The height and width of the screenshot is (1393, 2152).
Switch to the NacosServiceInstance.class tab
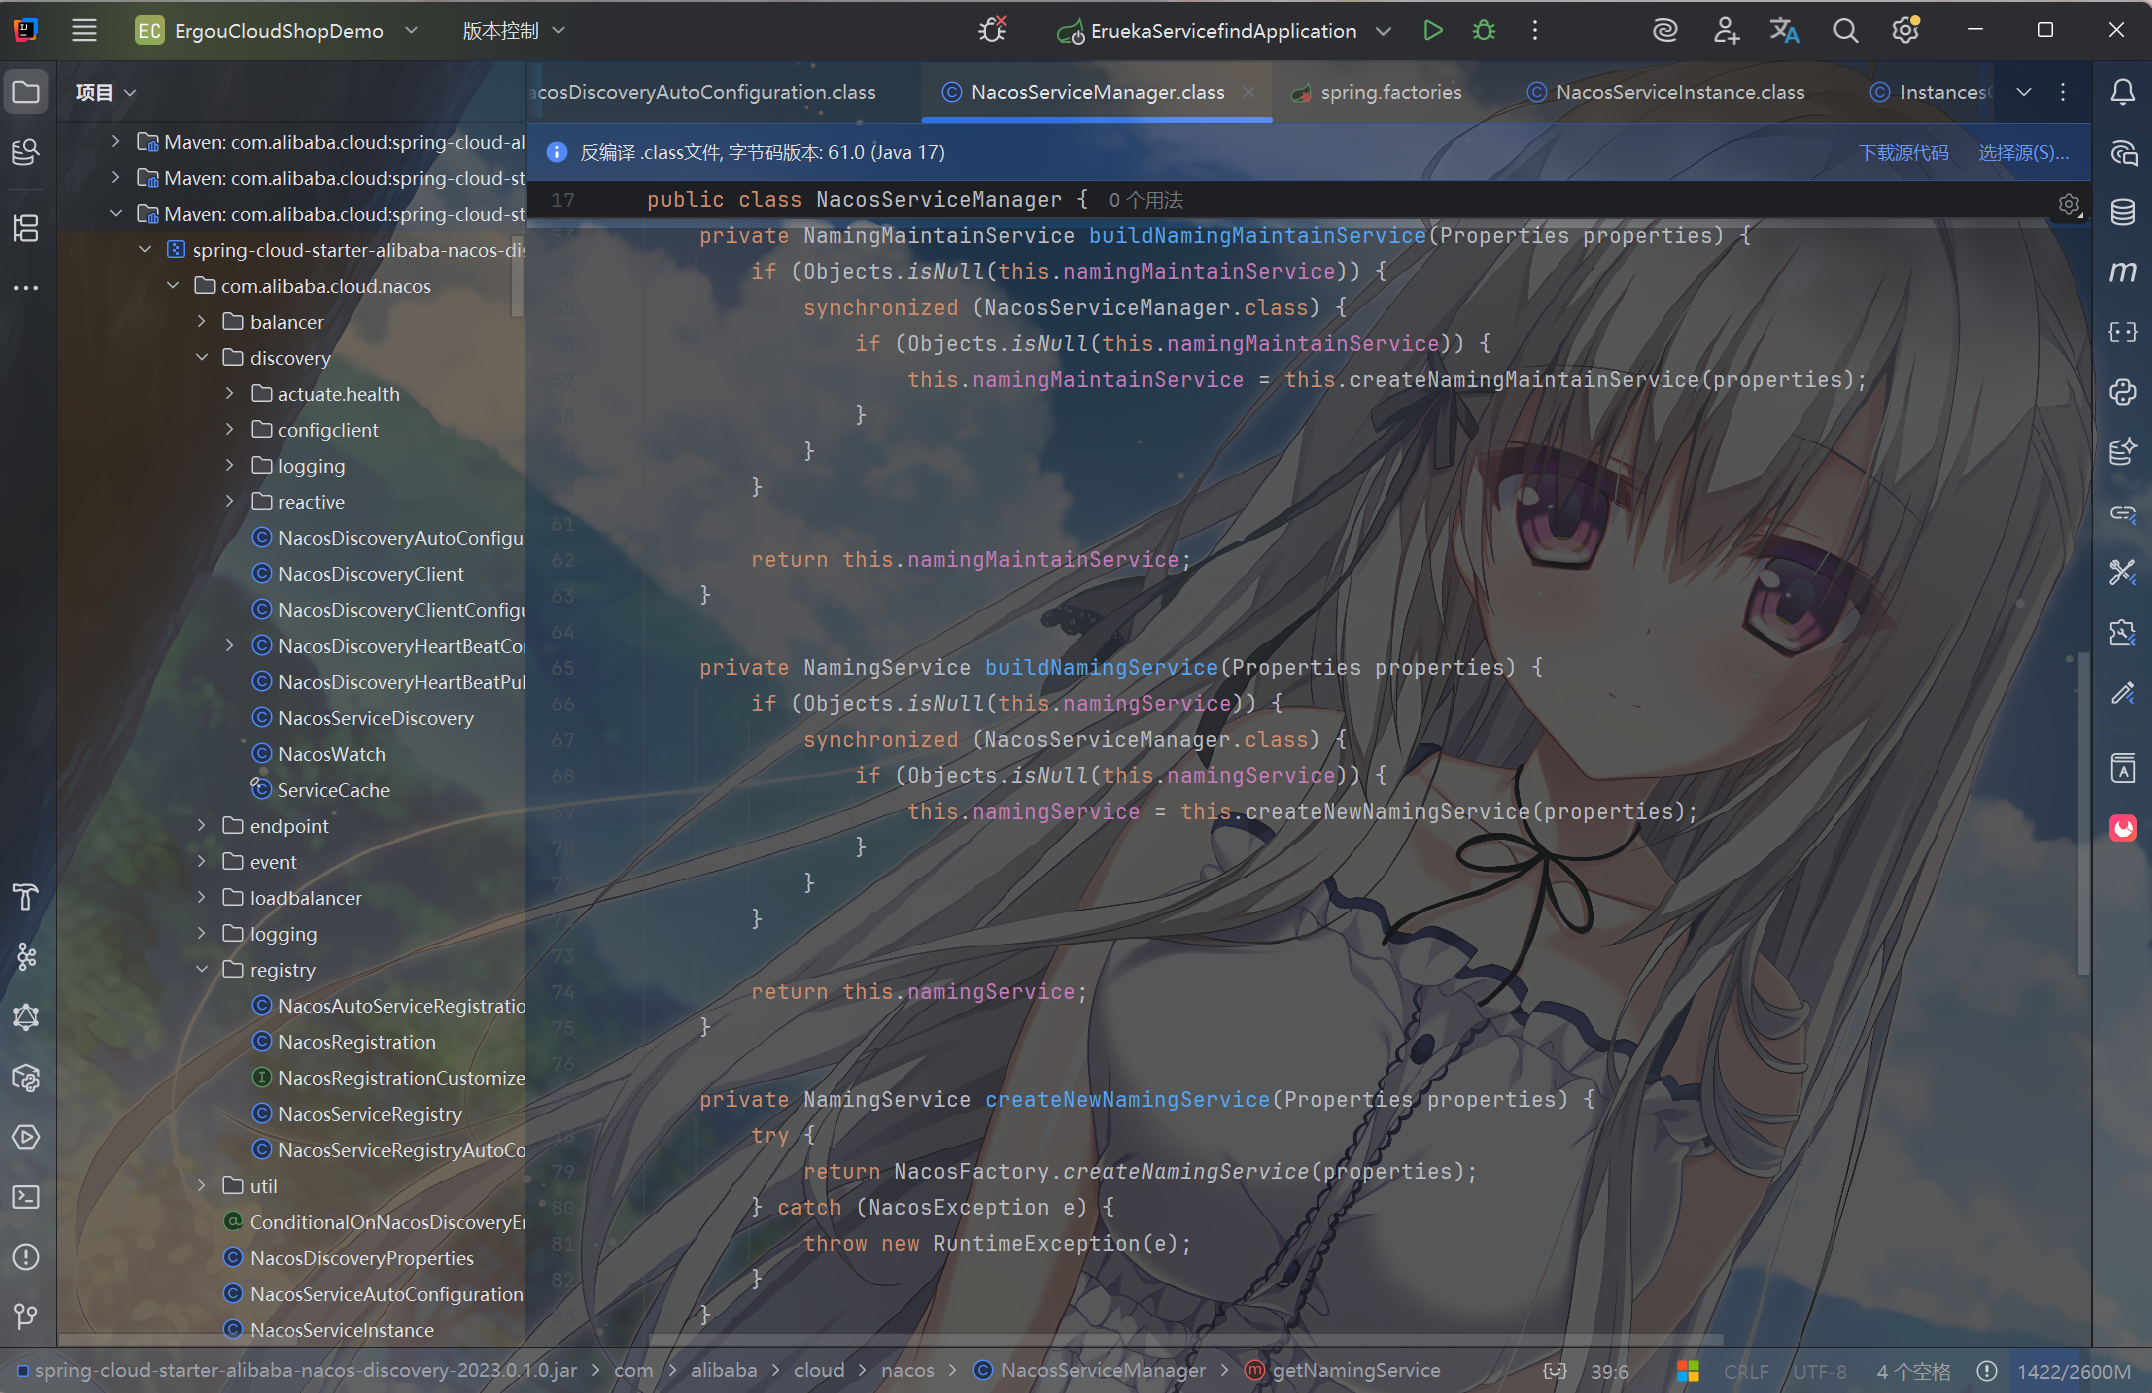click(x=1666, y=92)
